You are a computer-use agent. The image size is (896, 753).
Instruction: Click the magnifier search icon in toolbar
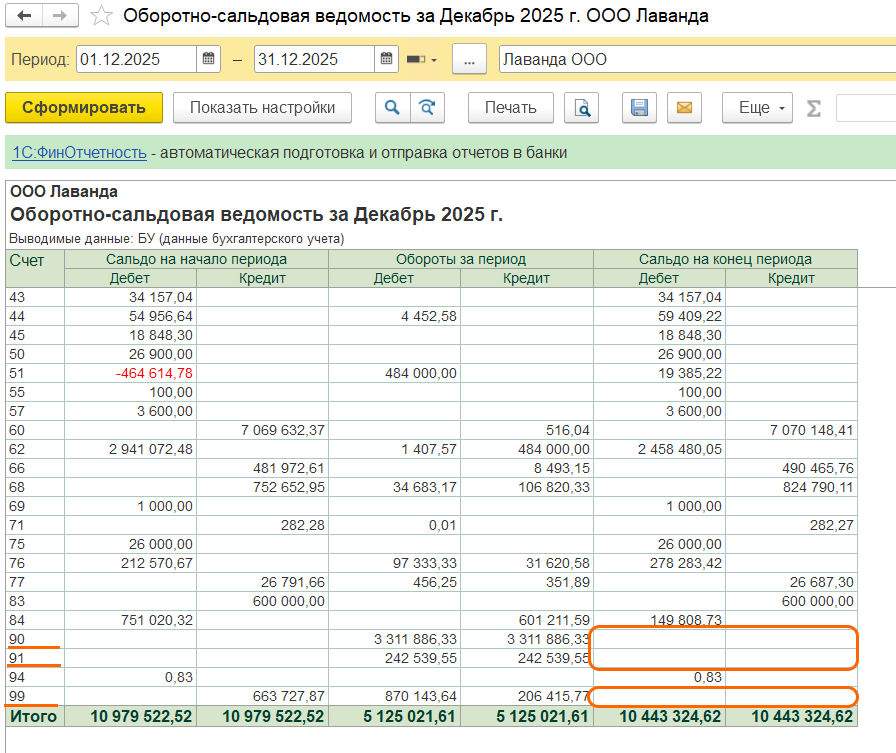point(393,108)
